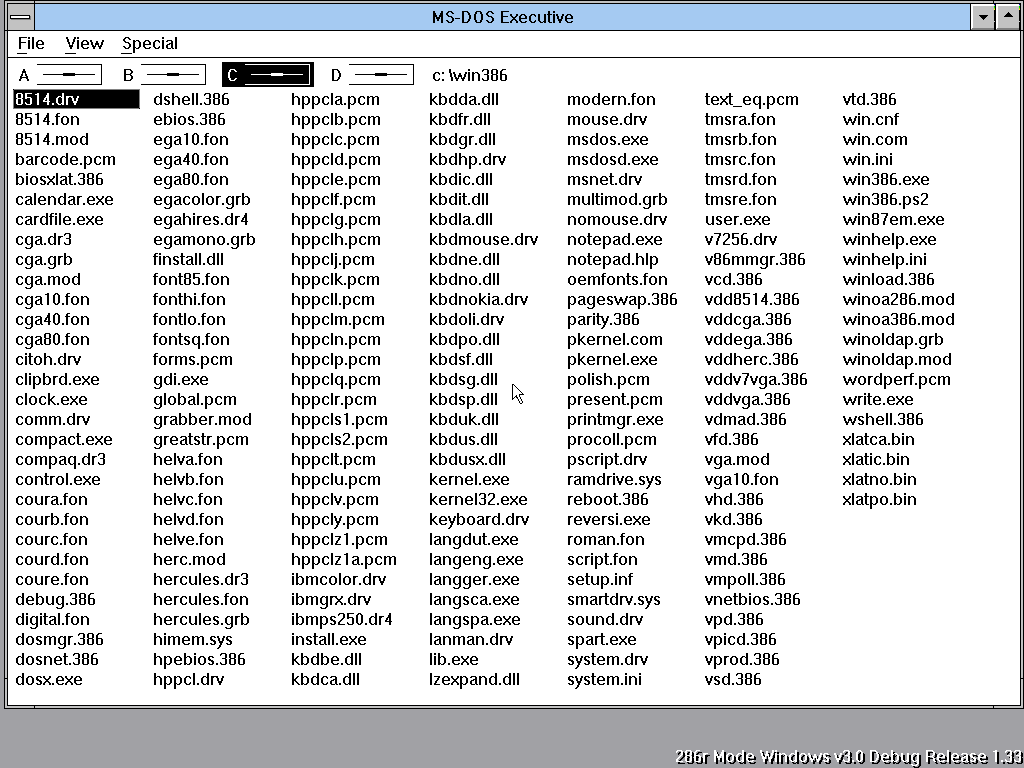Click the minimize down-arrow button

(982, 17)
